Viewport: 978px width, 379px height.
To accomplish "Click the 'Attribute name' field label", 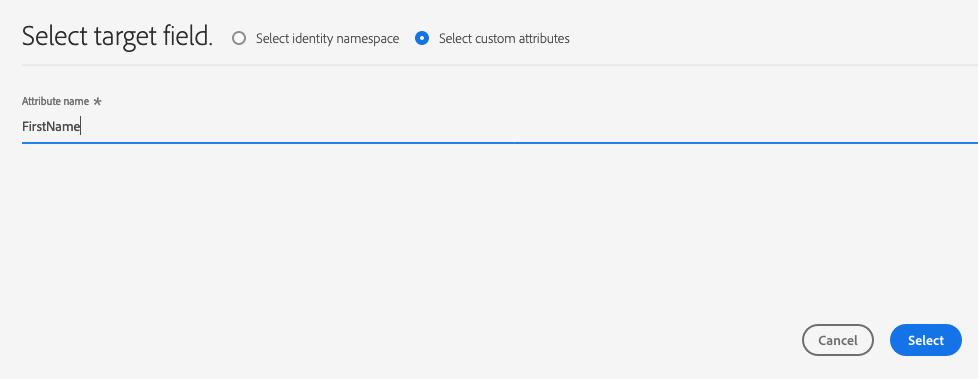I will pos(56,101).
